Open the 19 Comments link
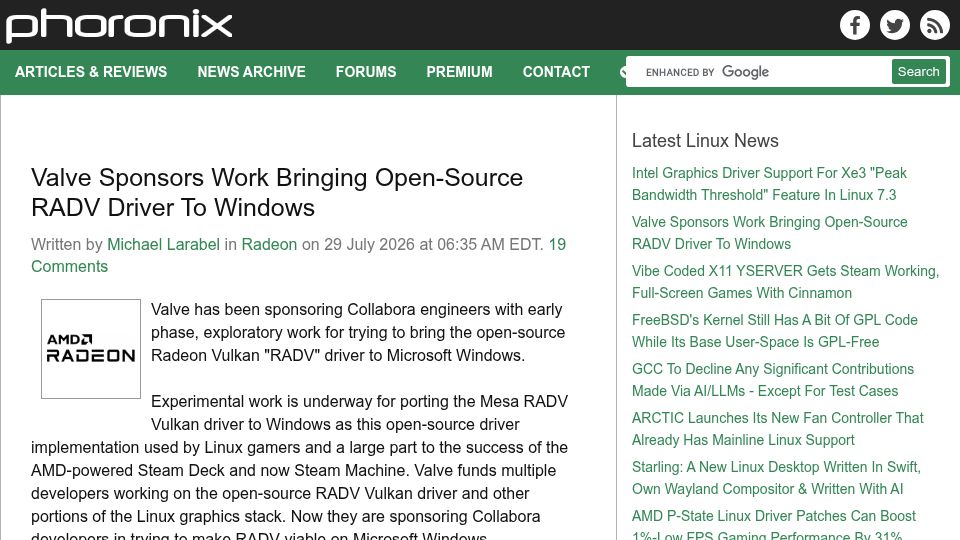 pyautogui.click(x=299, y=255)
